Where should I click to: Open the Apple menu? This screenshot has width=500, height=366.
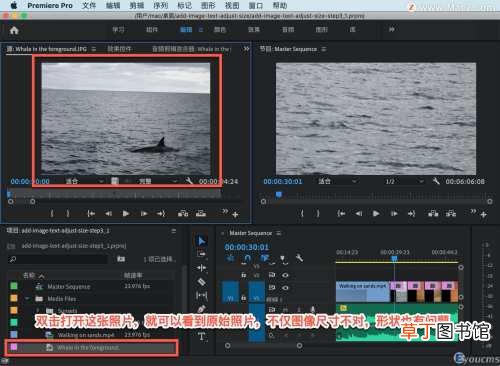[x=14, y=5]
